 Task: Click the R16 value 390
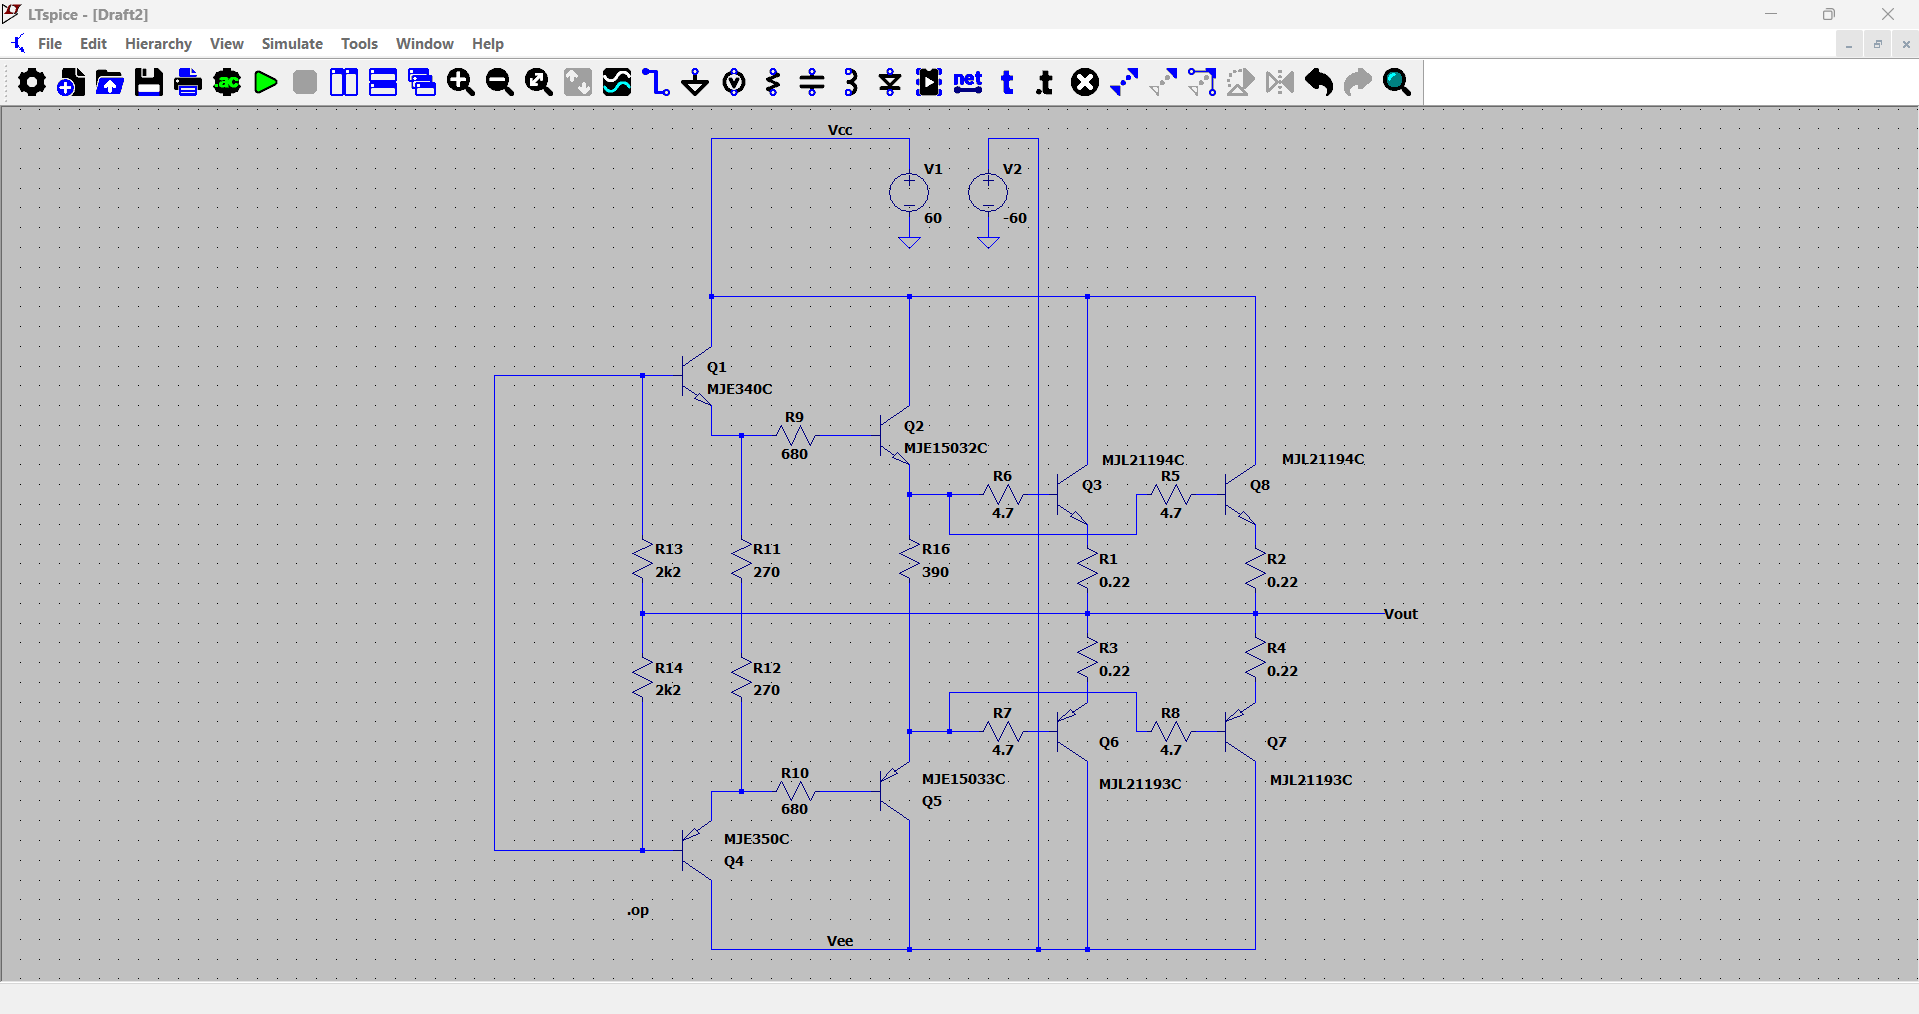[x=936, y=572]
